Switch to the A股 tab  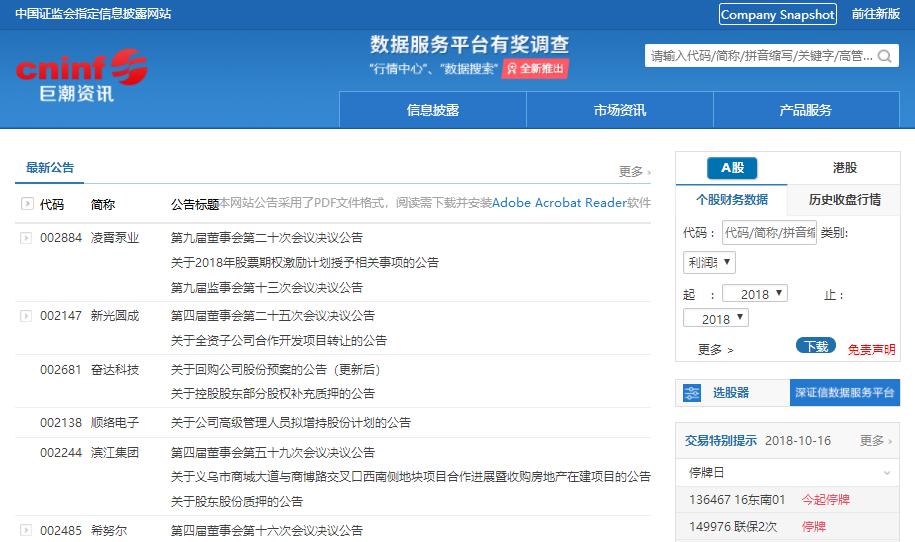point(732,168)
